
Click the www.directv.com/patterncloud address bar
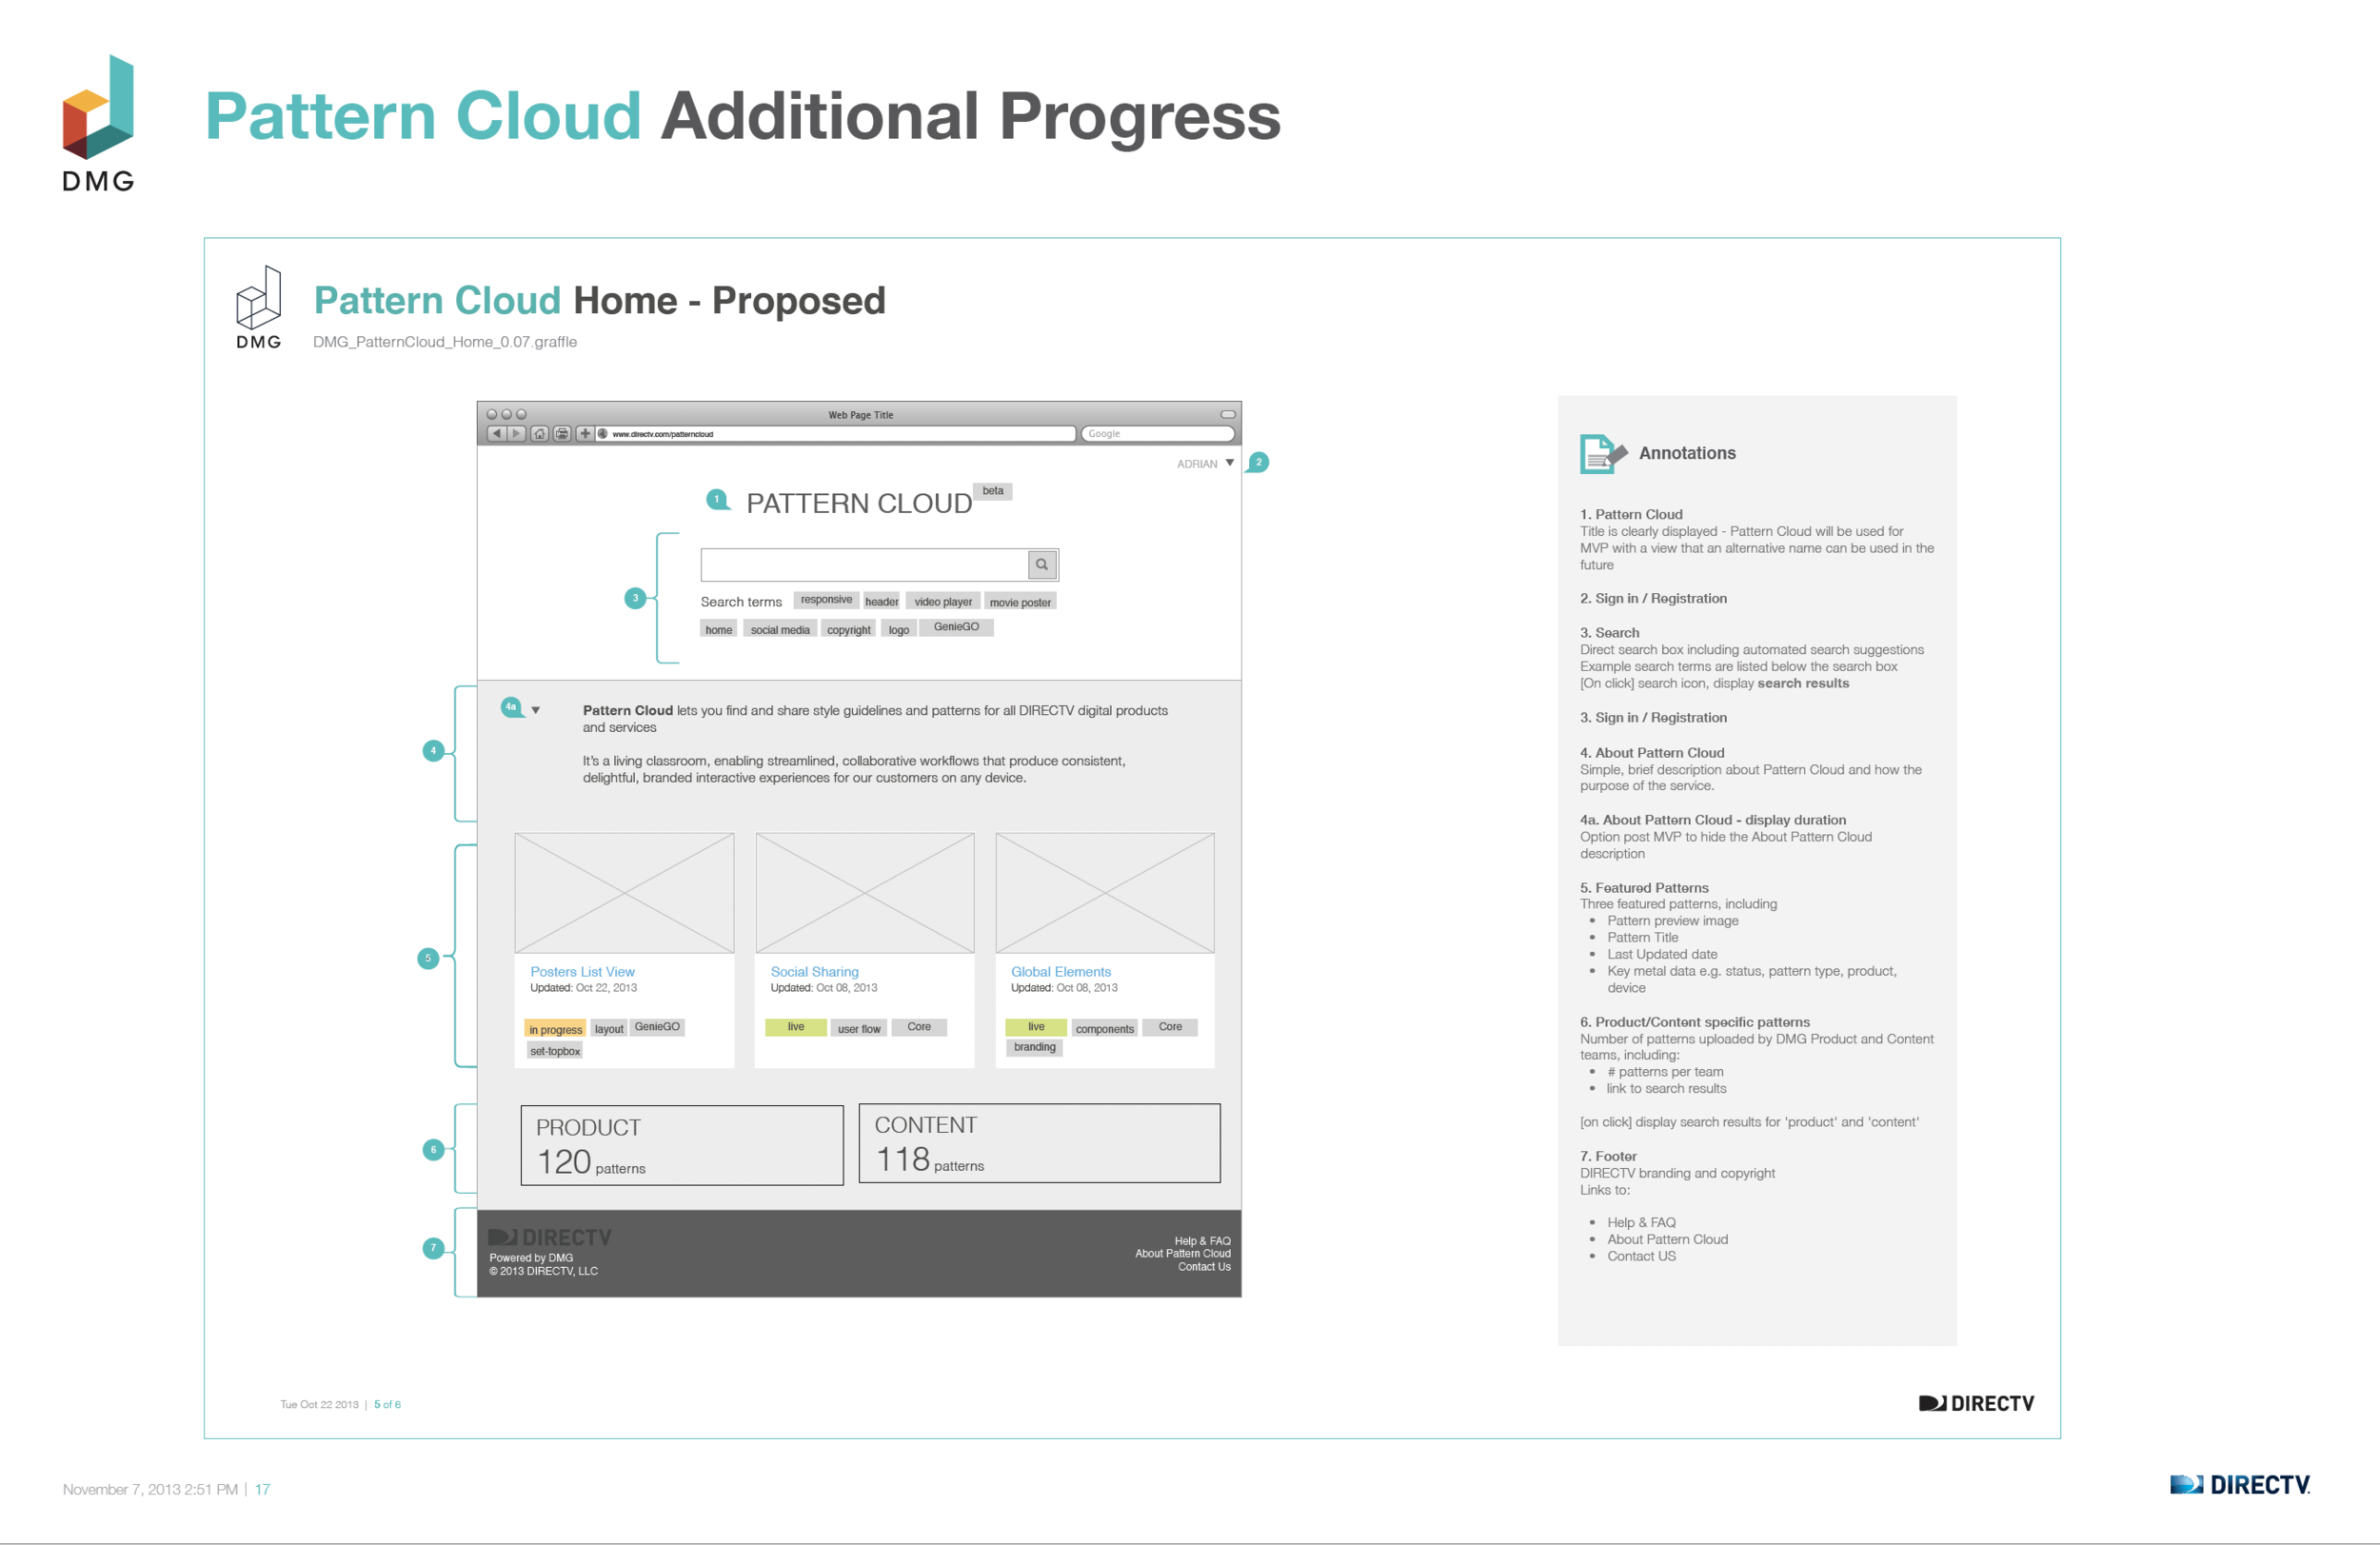(x=836, y=434)
